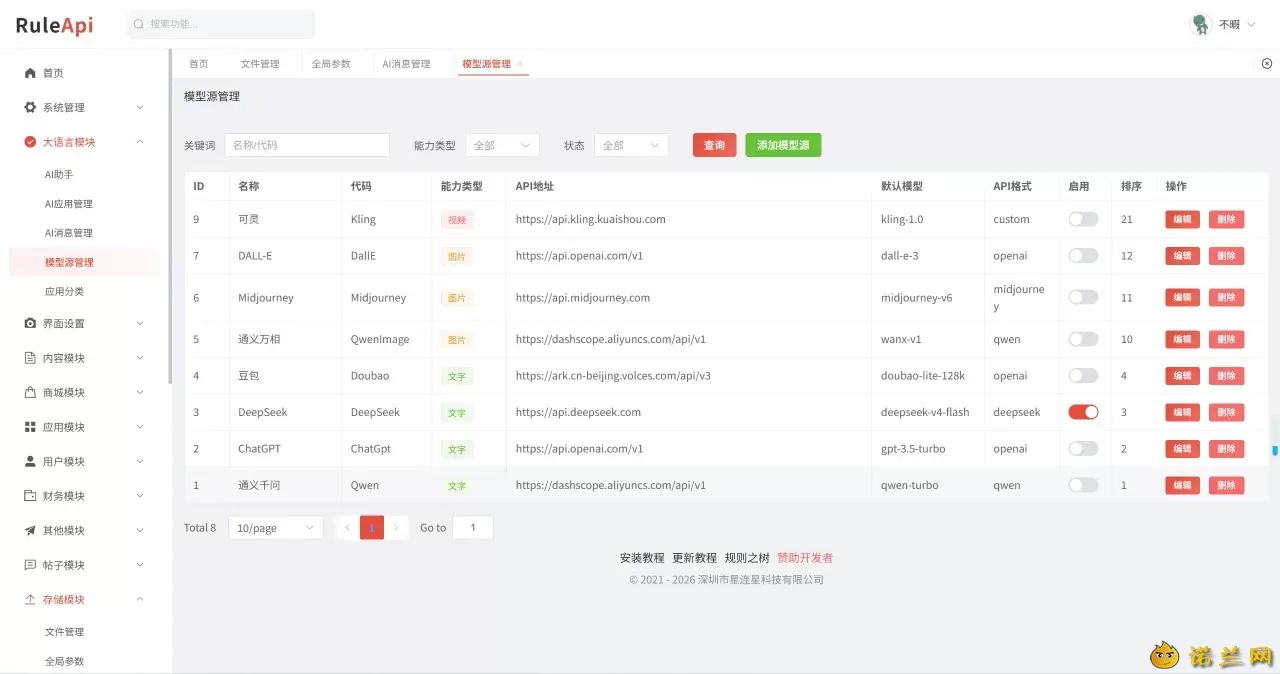Click the red 查询 button
This screenshot has height=674, width=1280.
coord(714,145)
